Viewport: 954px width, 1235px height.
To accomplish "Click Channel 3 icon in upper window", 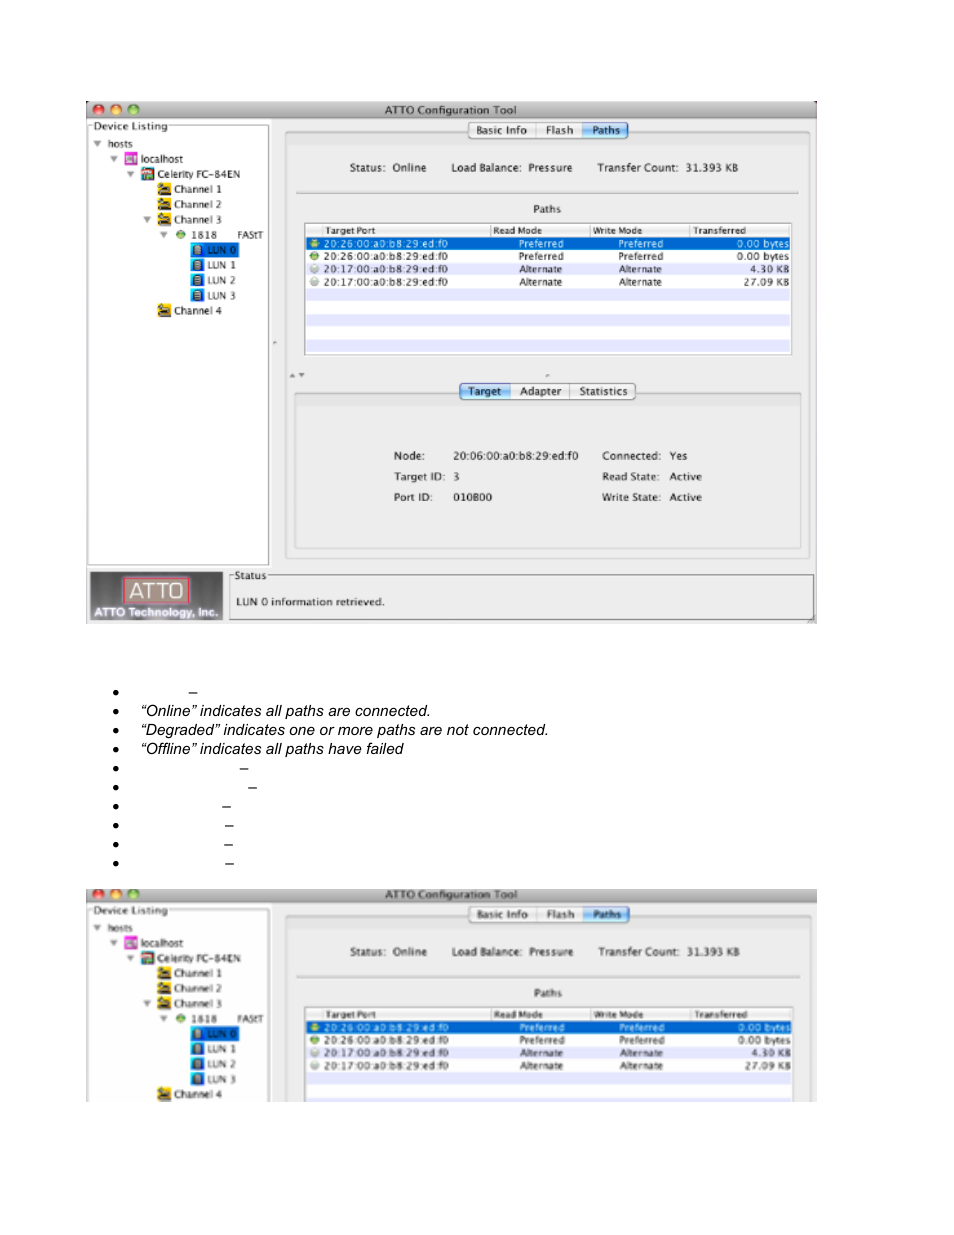I will [164, 219].
